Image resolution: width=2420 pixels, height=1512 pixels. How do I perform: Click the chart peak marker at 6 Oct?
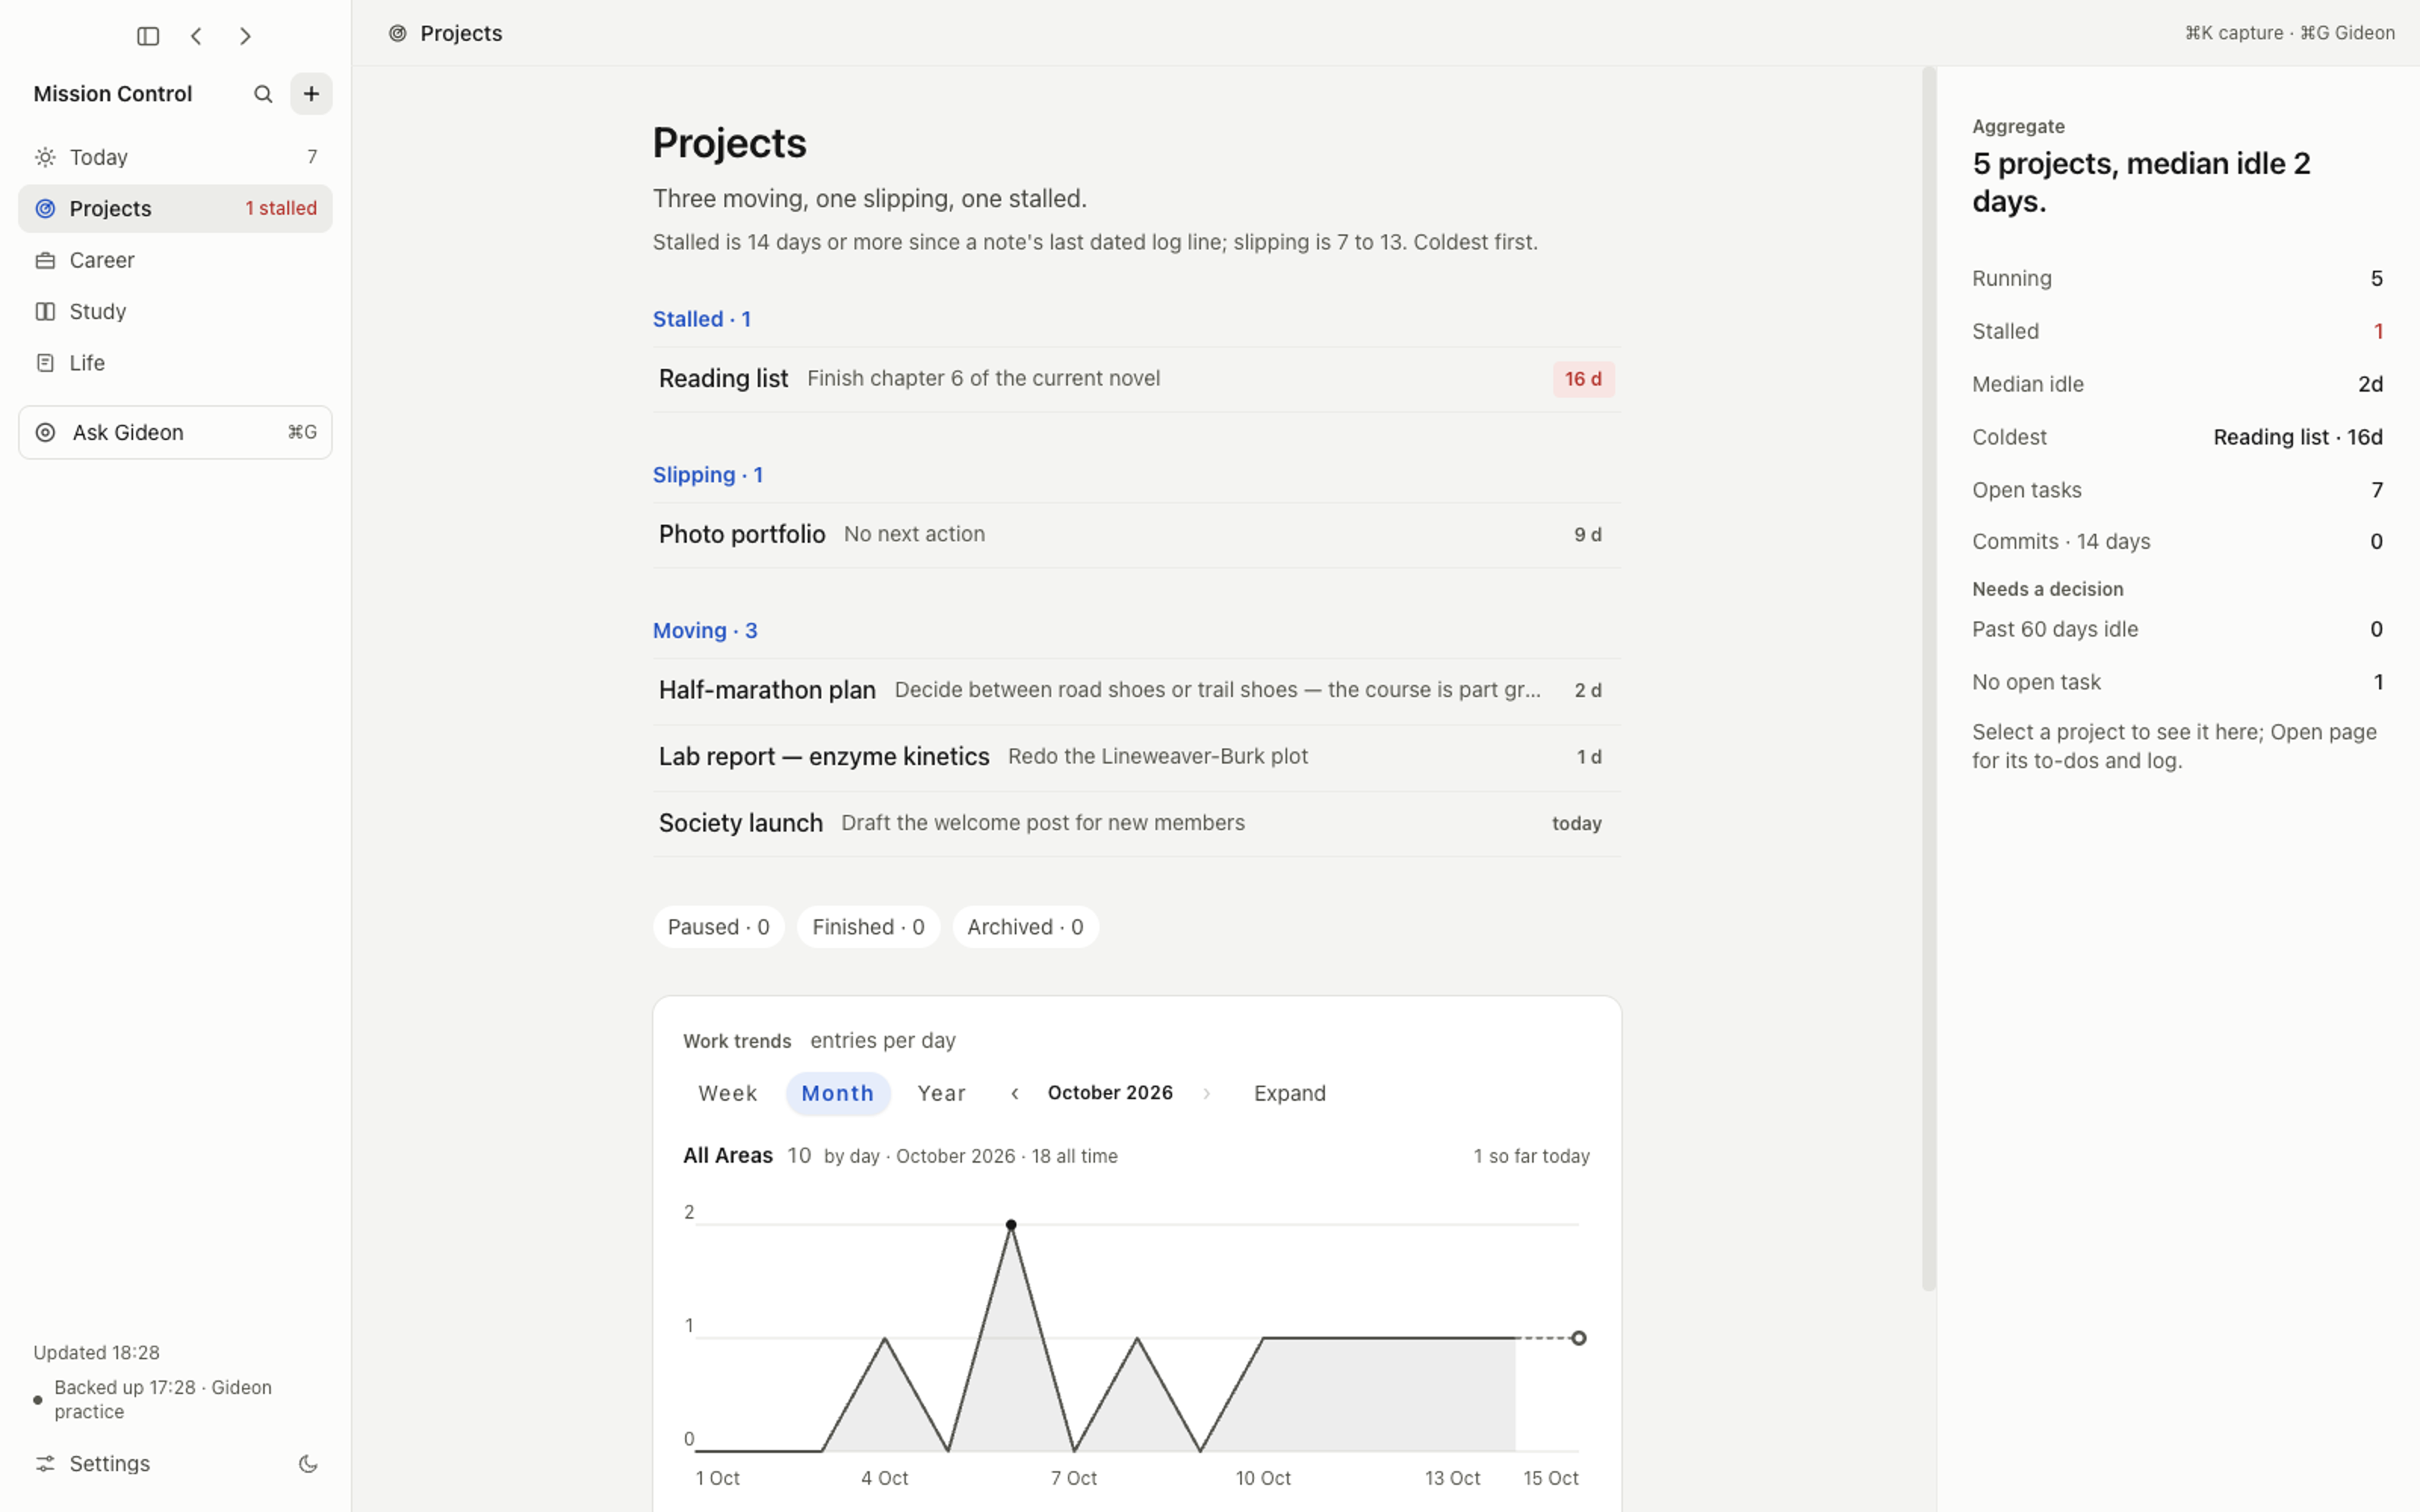[x=1011, y=1225]
